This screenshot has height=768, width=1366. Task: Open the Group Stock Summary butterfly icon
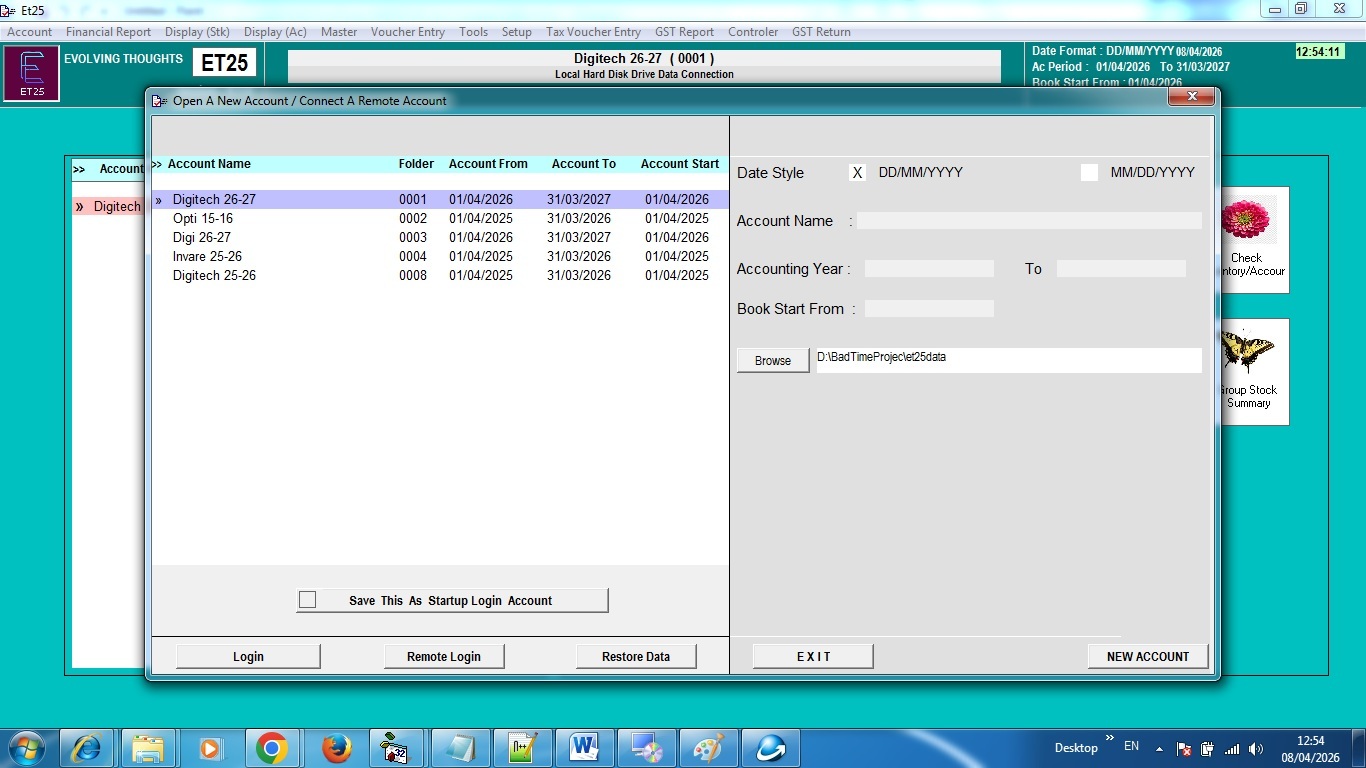coord(1248,370)
